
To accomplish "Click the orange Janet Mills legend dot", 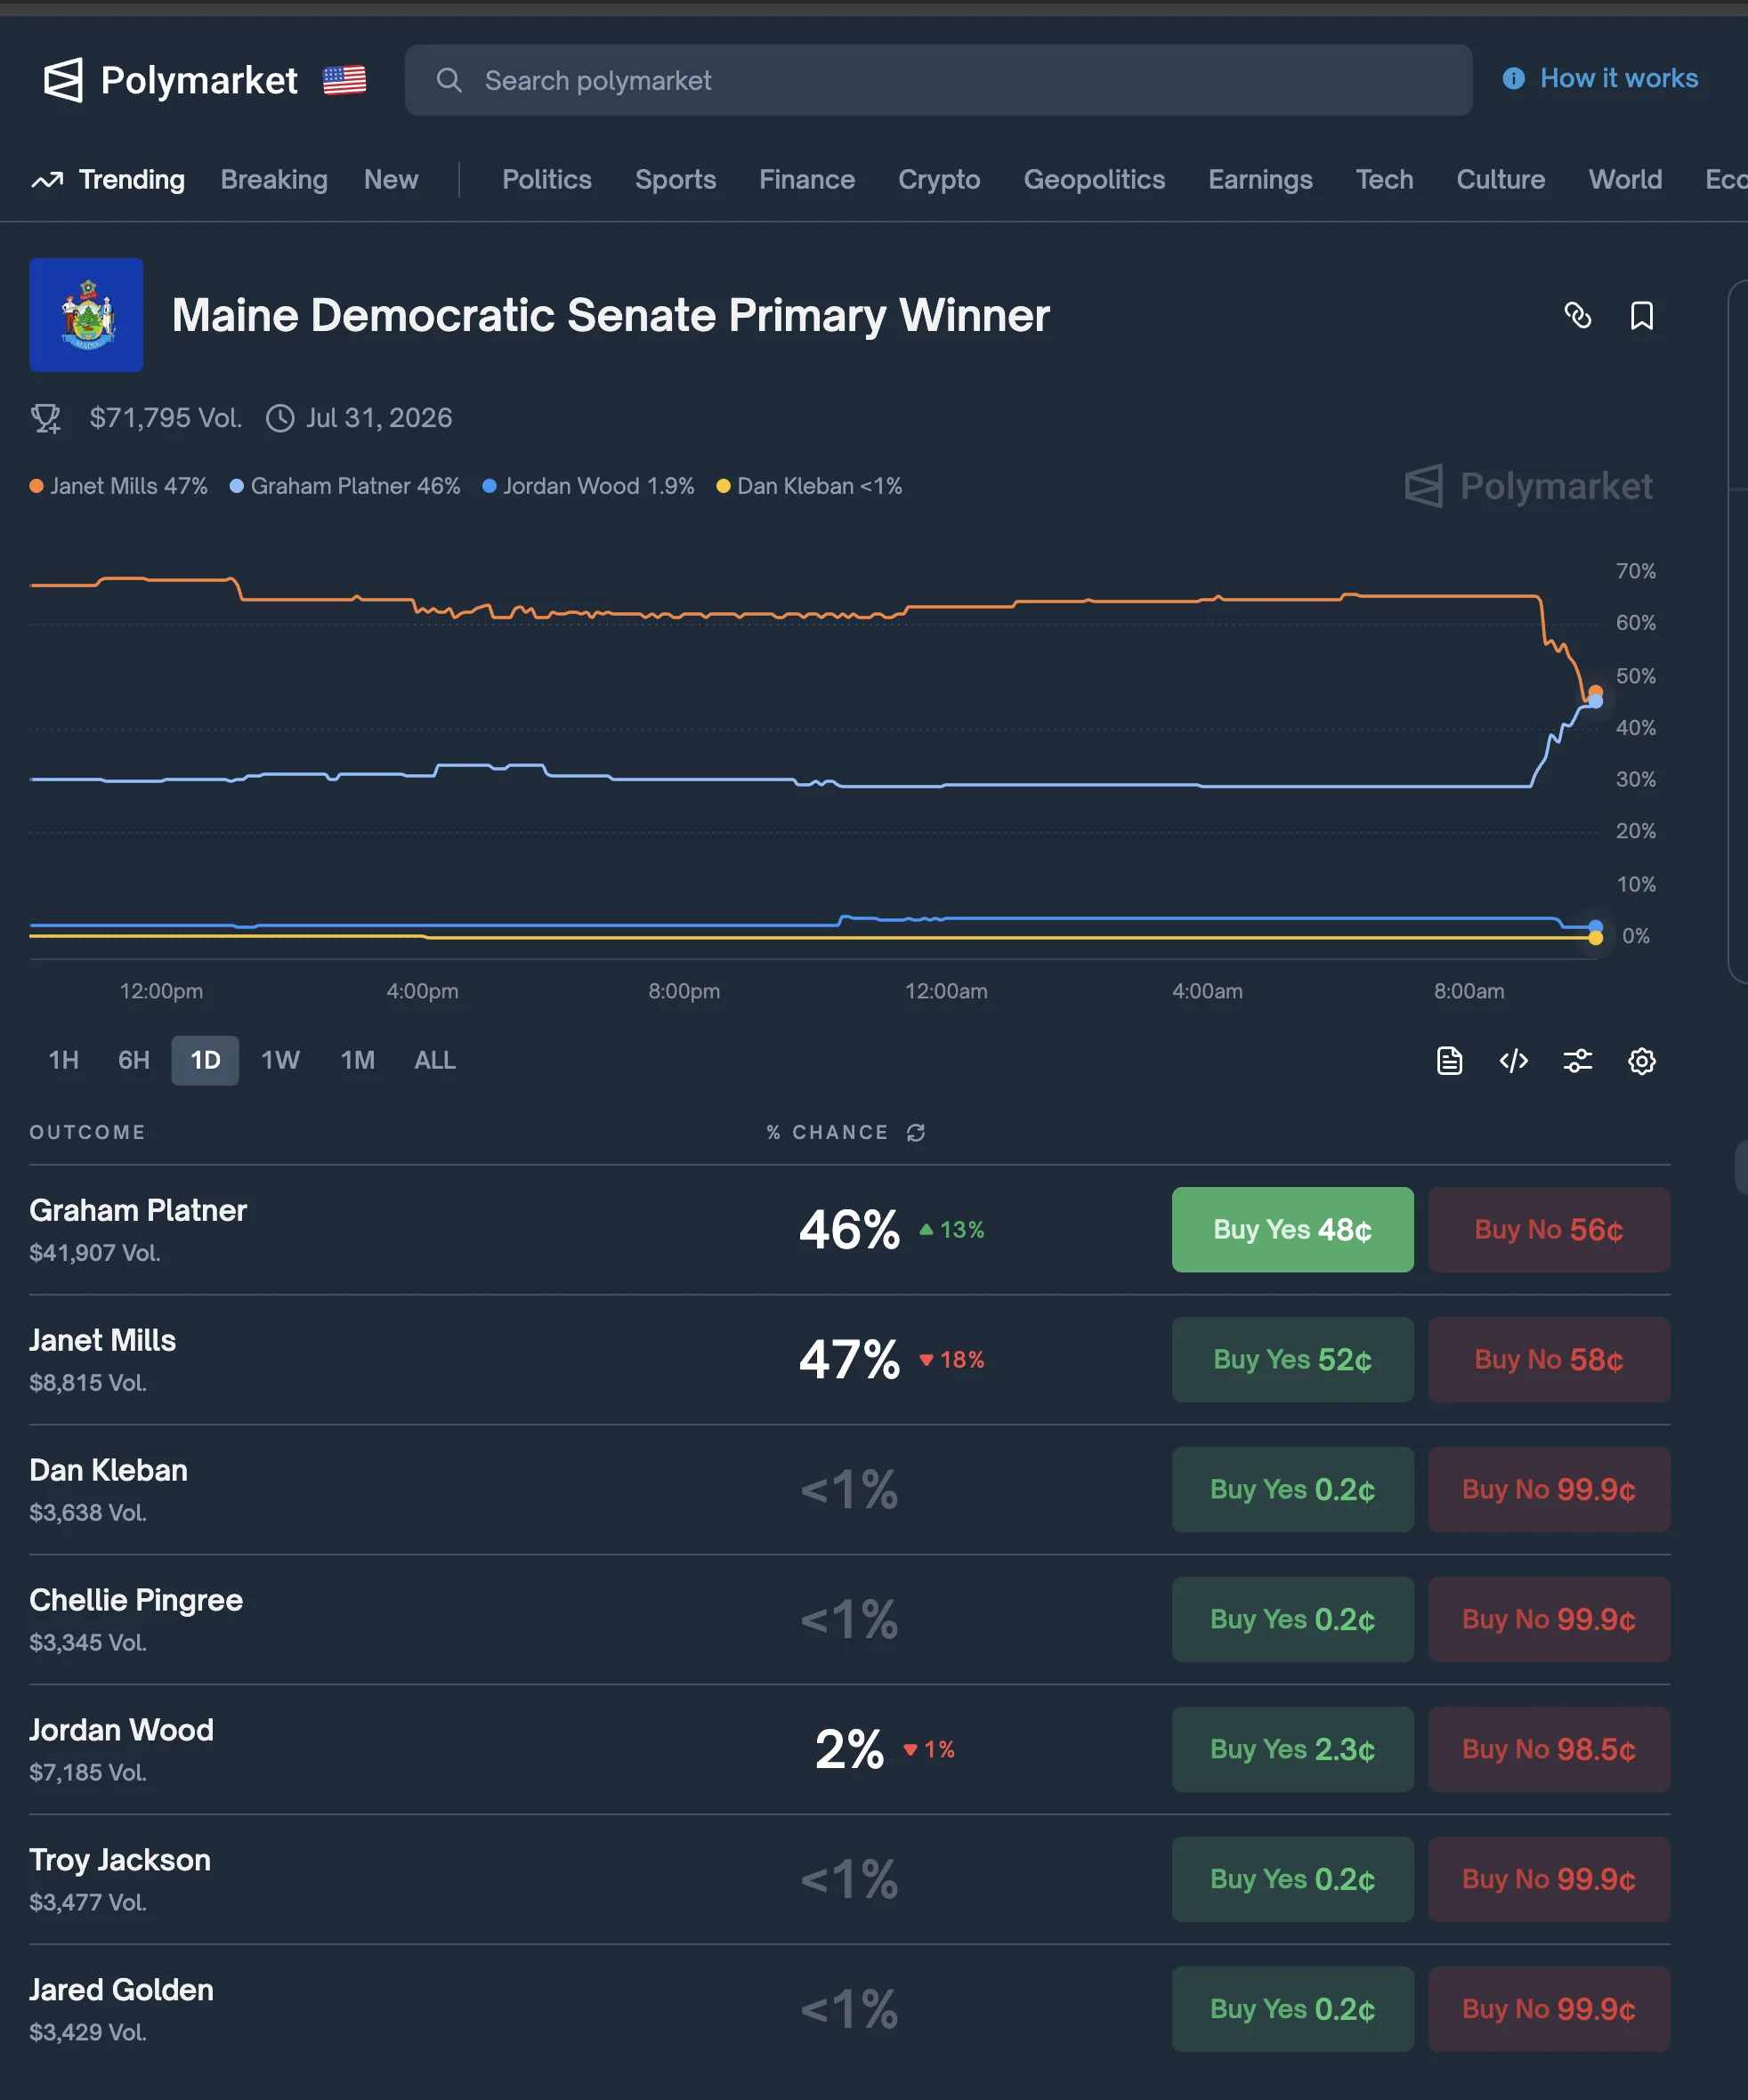I will tap(37, 486).
